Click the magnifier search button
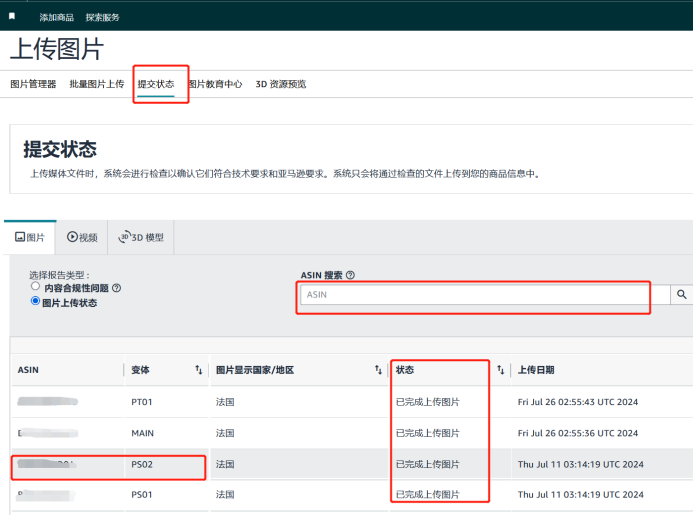The height and width of the screenshot is (515, 693). pos(682,295)
